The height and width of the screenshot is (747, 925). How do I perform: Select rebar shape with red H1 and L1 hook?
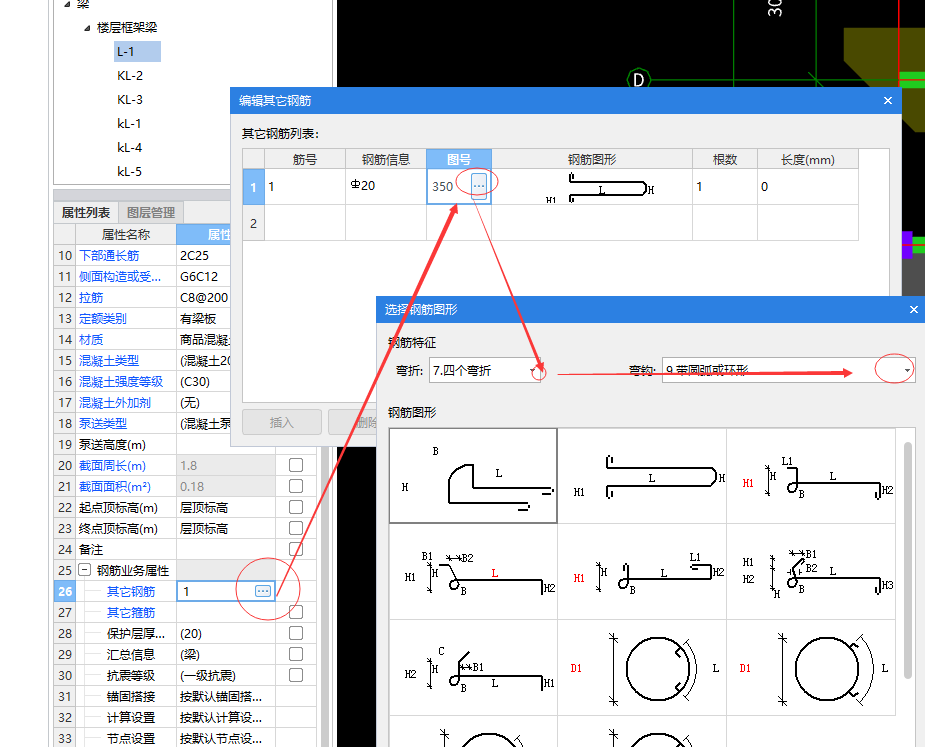coord(642,572)
